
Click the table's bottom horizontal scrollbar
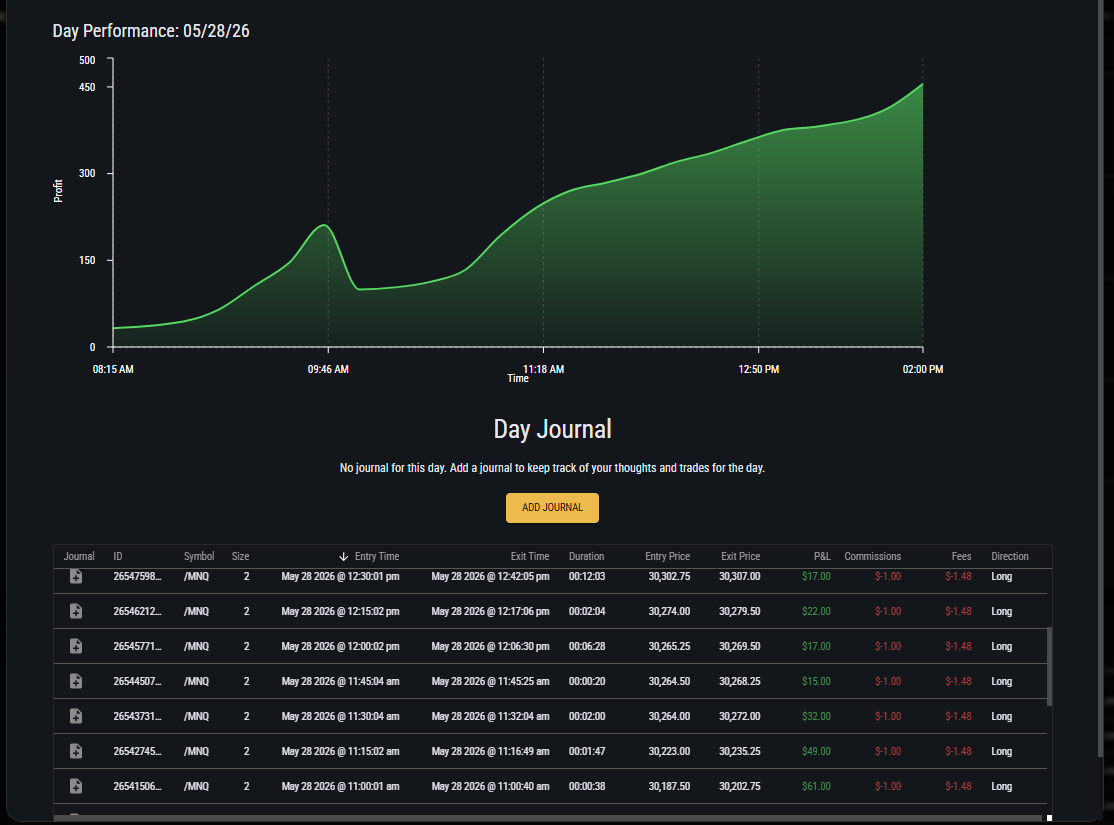click(x=550, y=818)
